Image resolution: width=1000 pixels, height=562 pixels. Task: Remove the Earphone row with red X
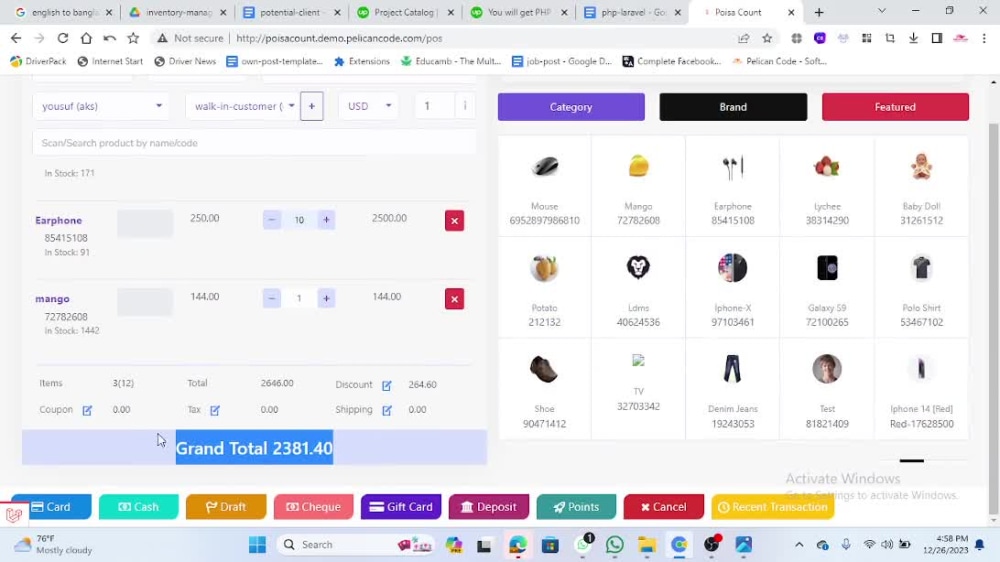coord(454,221)
